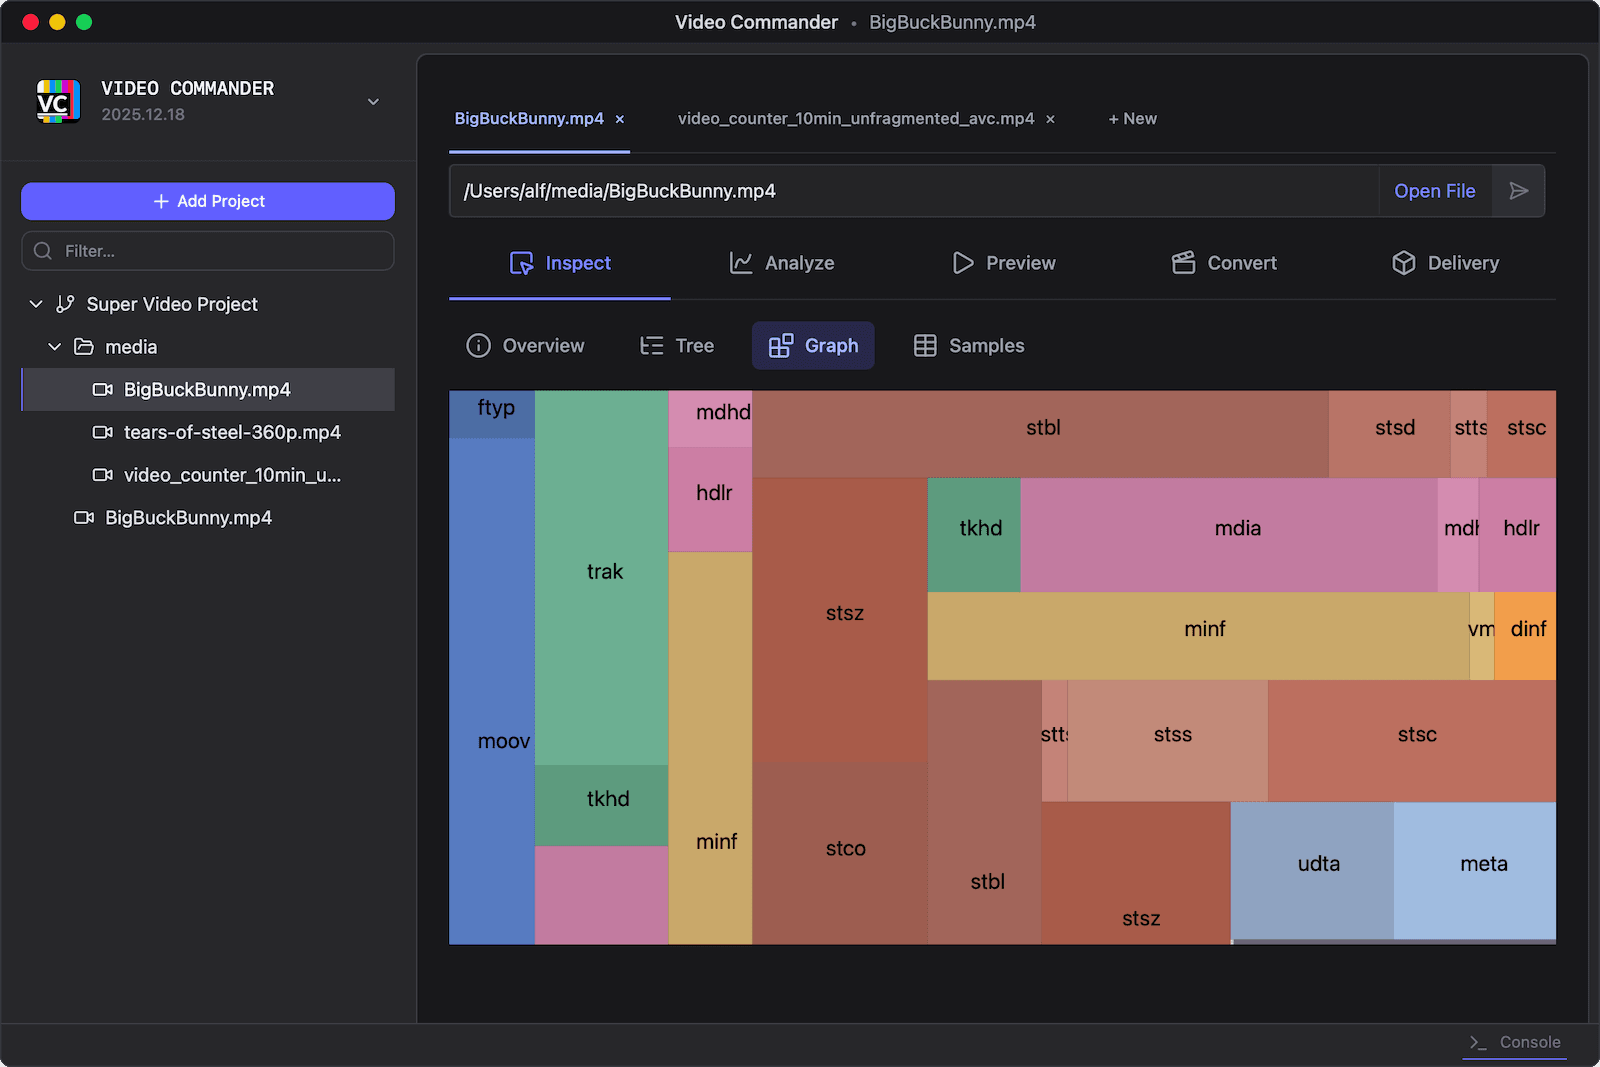
Task: Click the stbl block in the treemap
Action: tap(1043, 427)
